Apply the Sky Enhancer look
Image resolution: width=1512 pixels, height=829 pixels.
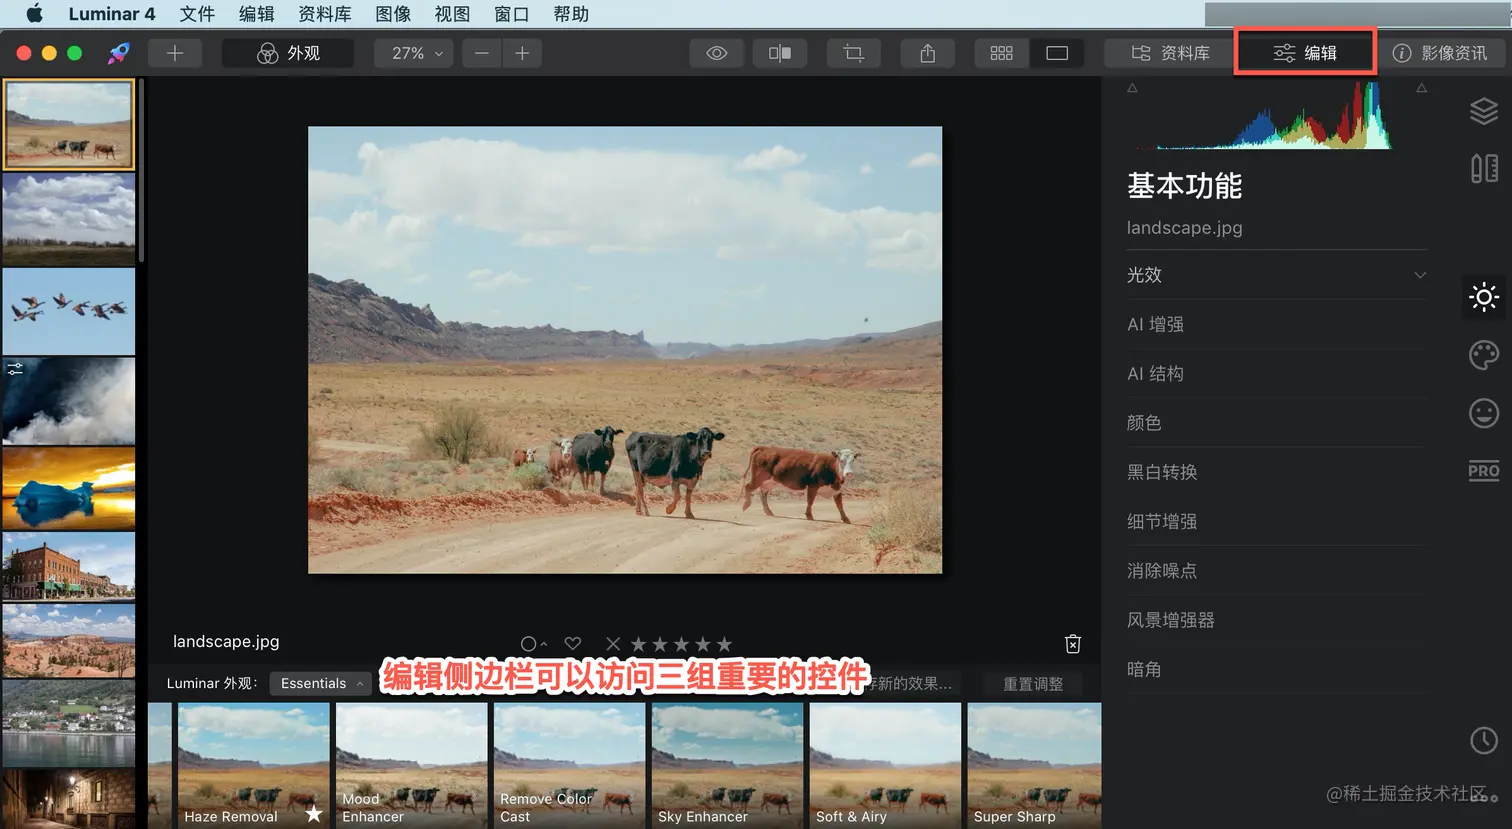[x=727, y=765]
